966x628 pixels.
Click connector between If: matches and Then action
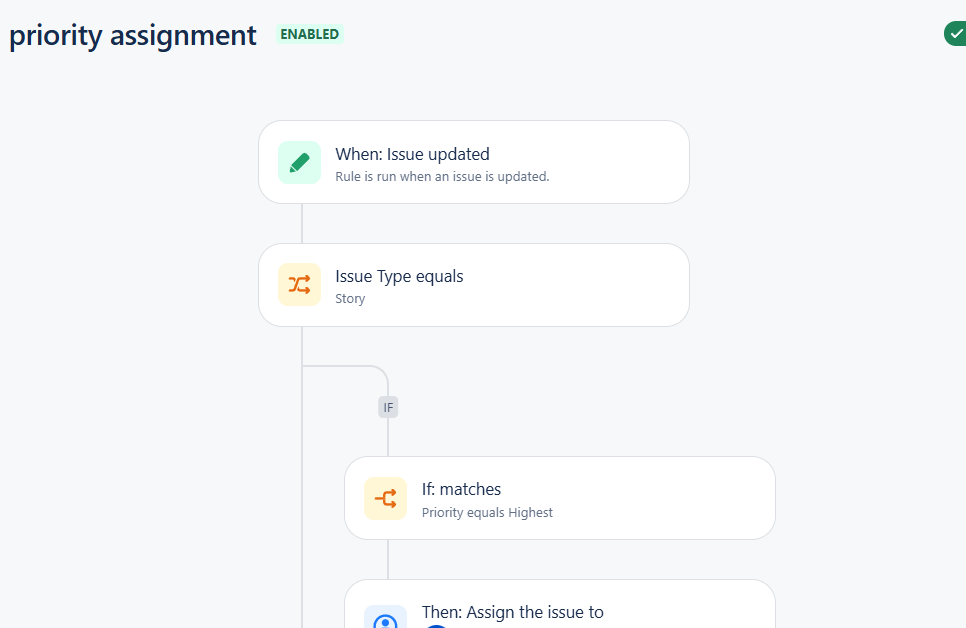pos(388,560)
